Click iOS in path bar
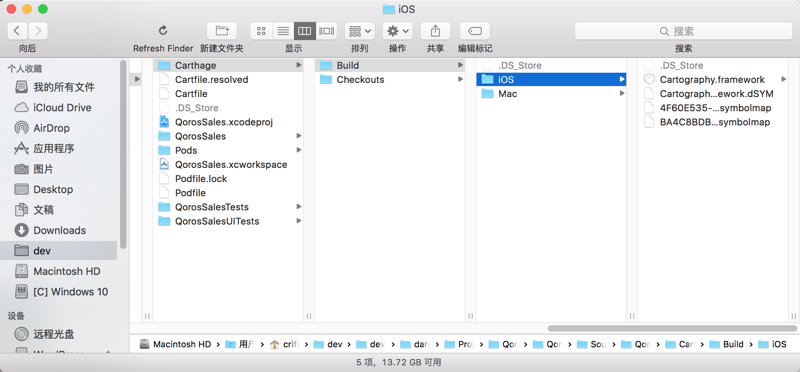The height and width of the screenshot is (372, 800). [x=772, y=344]
